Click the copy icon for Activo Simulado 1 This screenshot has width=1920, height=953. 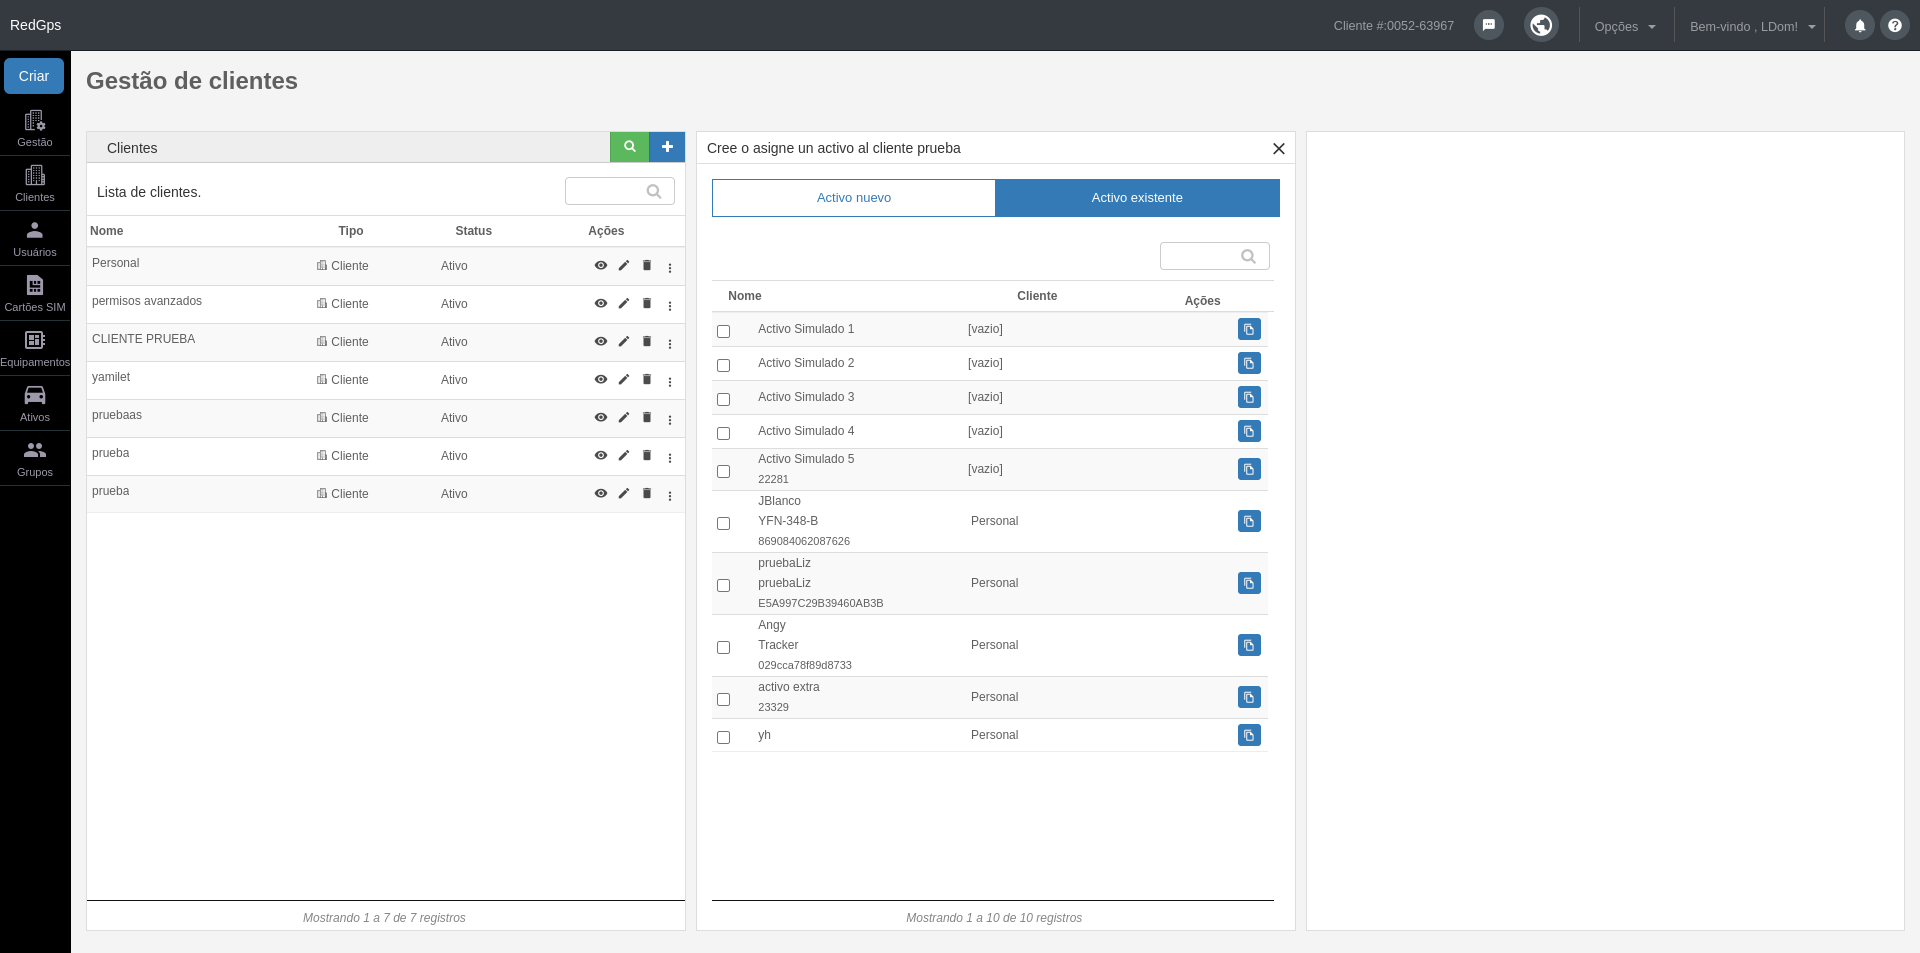1249,329
